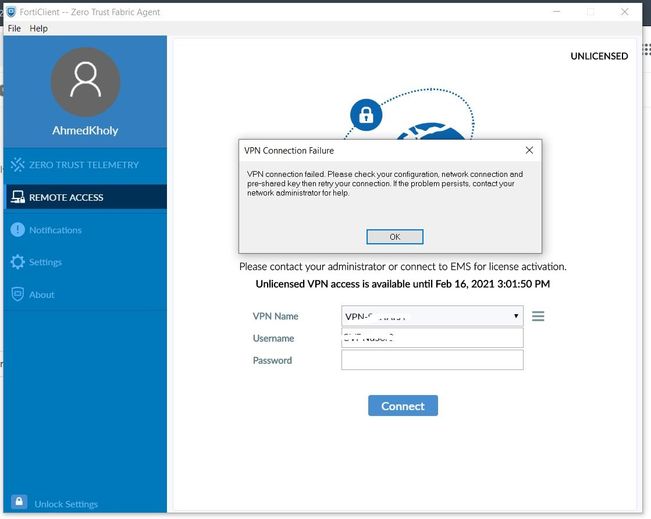Click the Connect button
Screen dimensions: 651x519
(403, 406)
